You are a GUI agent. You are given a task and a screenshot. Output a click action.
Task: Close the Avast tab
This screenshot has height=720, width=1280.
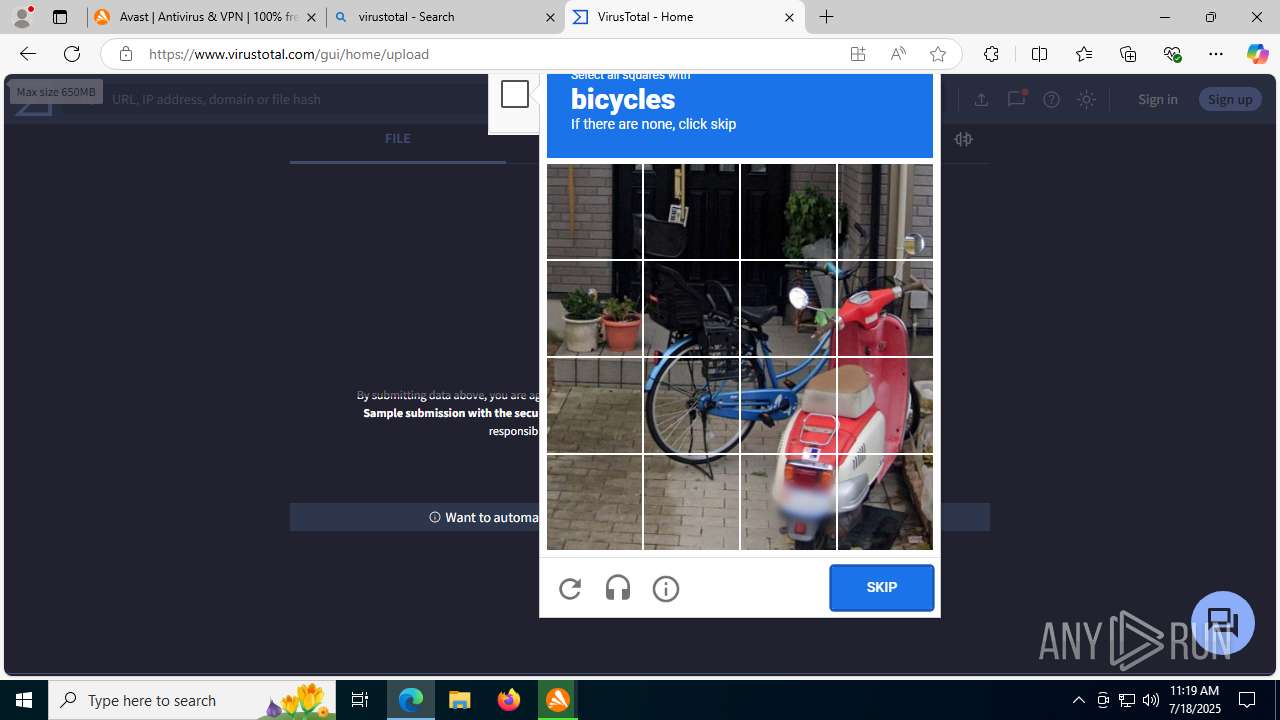pos(311,17)
